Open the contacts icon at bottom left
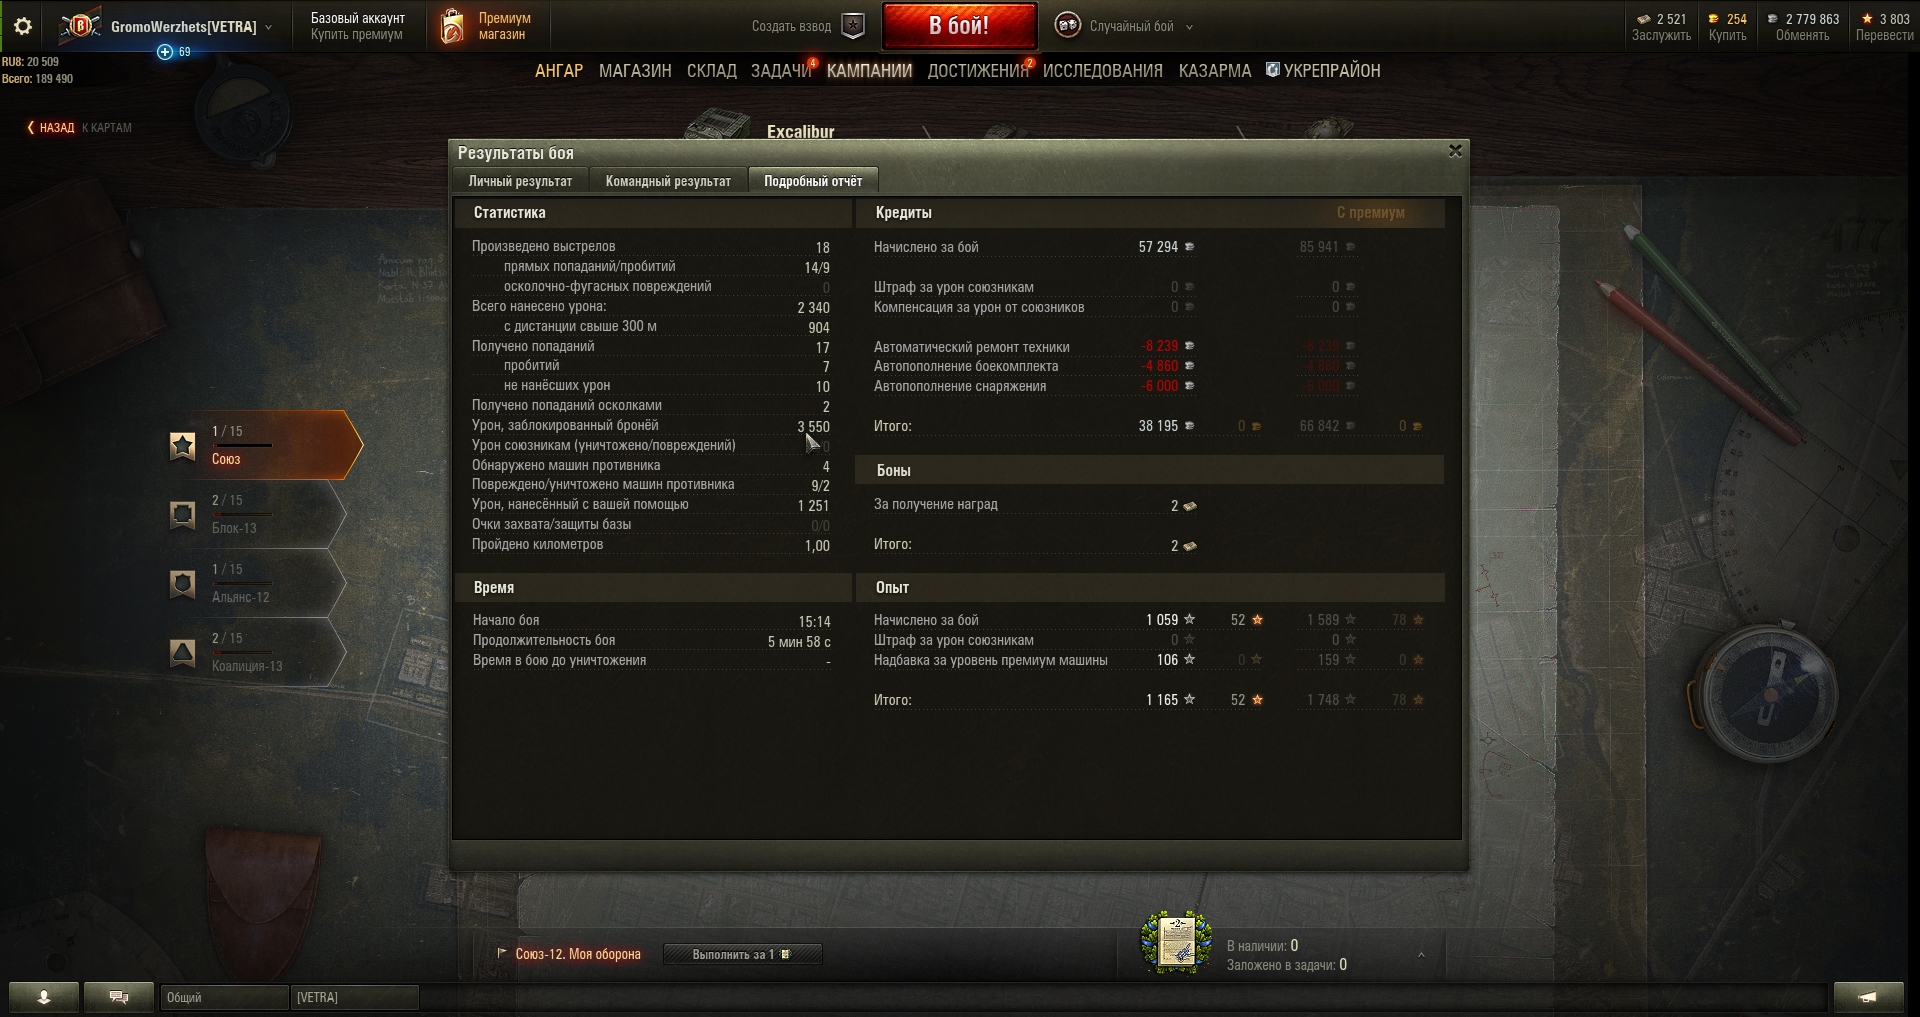1920x1017 pixels. point(43,997)
